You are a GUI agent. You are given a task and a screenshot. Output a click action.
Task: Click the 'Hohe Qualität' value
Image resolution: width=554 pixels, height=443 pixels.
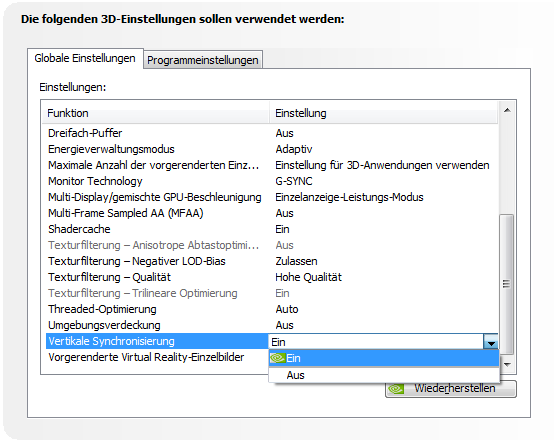308,277
